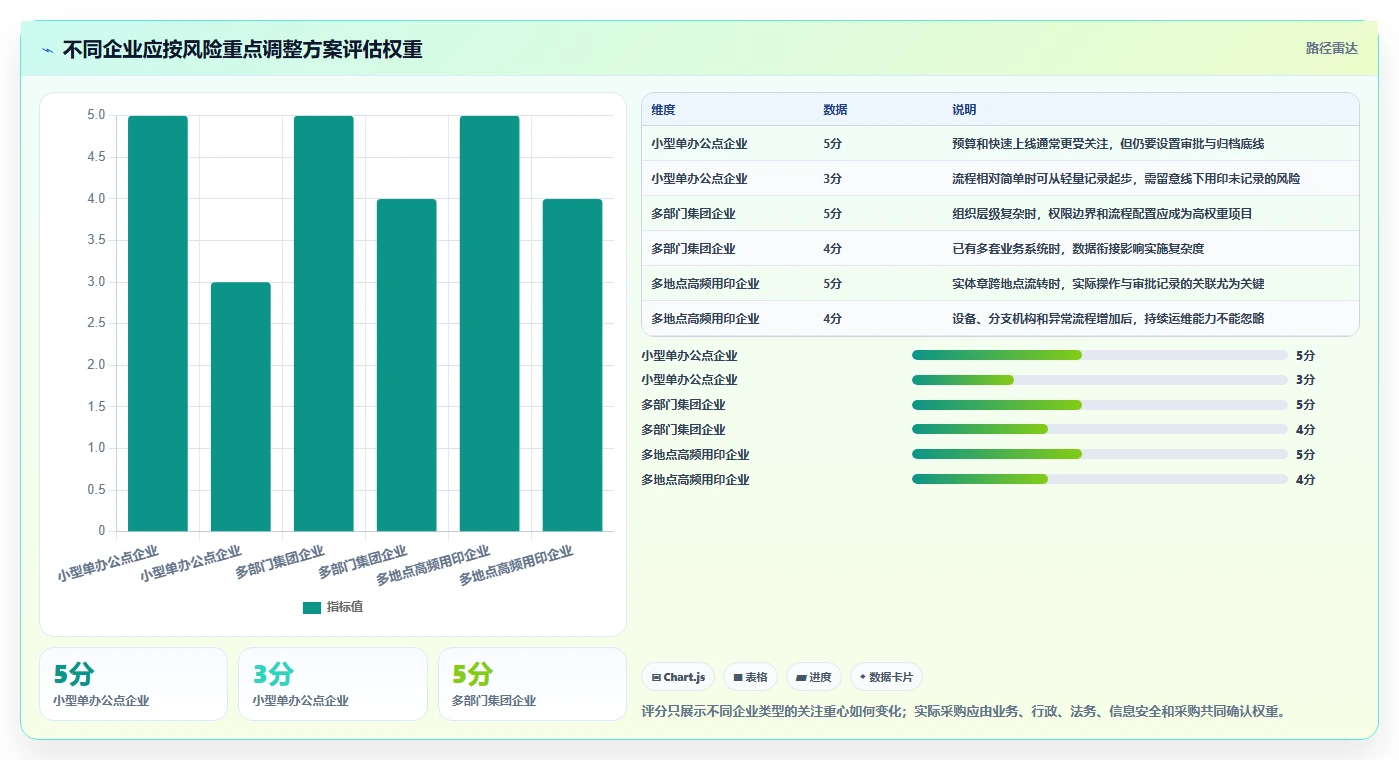Click the 多地点高频用印企业 chart bar reaching 5.0
The image size is (1399, 760).
coord(490,323)
